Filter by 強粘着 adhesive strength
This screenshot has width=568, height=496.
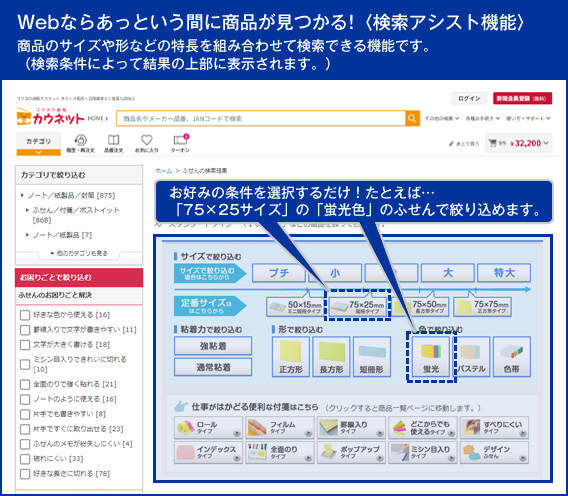click(x=213, y=346)
